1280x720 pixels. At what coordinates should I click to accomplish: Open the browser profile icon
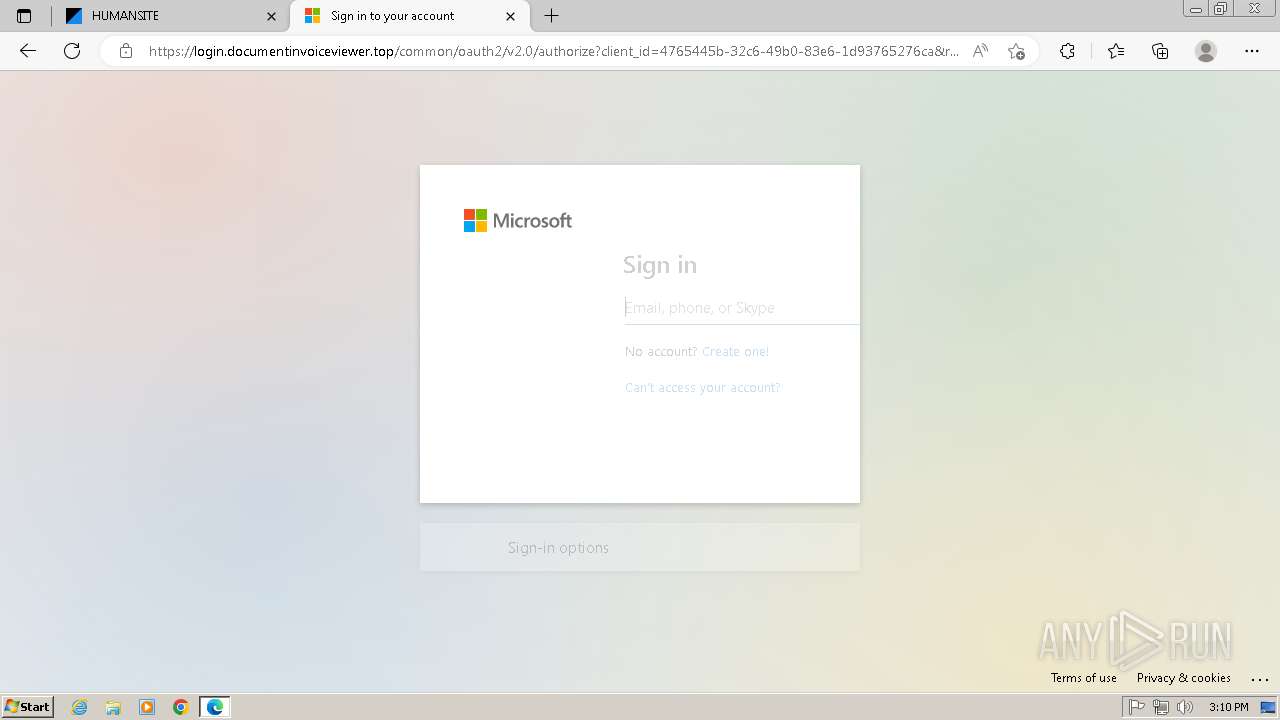click(x=1206, y=51)
